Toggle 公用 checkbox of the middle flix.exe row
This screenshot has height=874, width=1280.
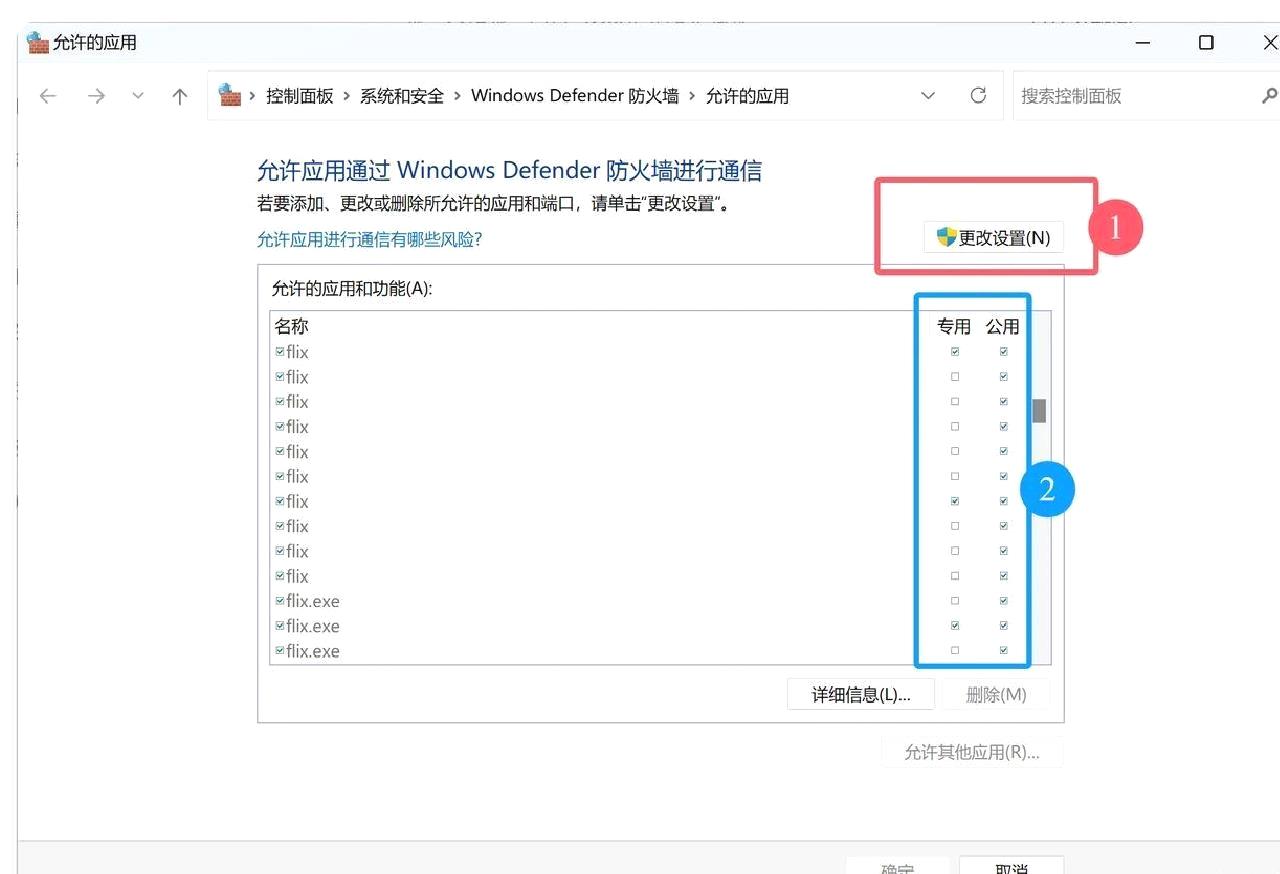click(1004, 626)
